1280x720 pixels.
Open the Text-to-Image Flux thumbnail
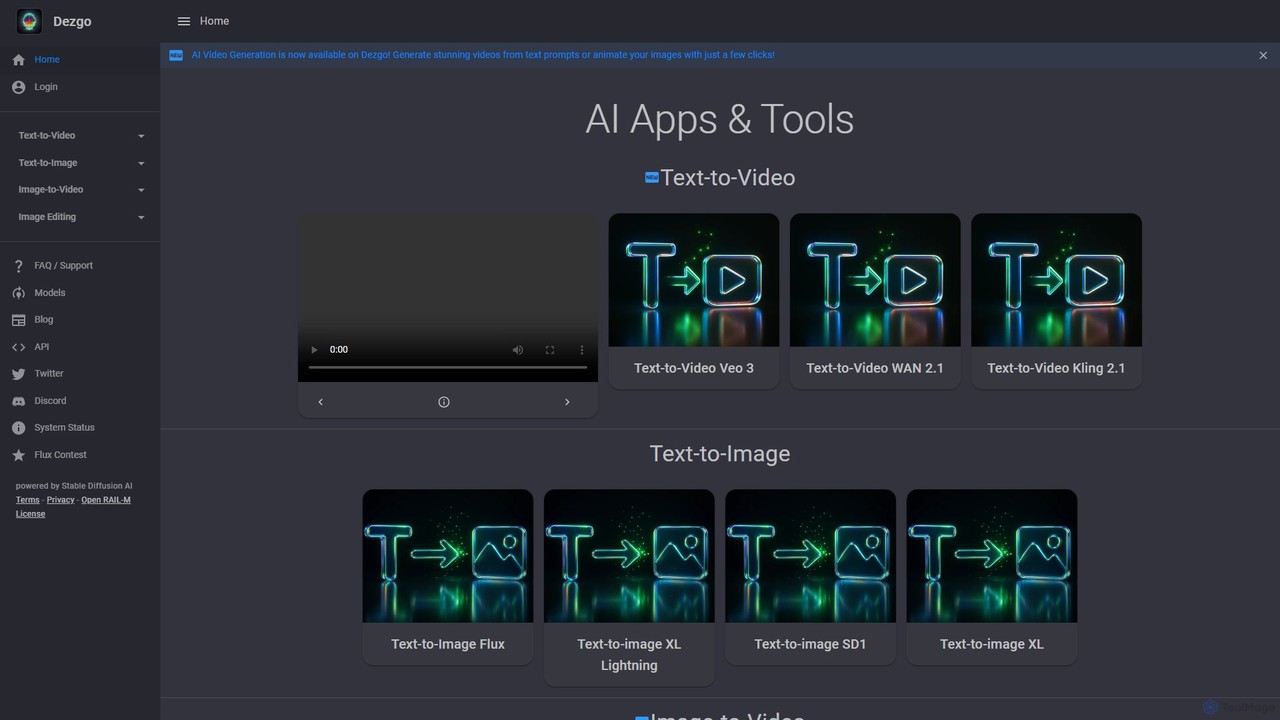448,556
